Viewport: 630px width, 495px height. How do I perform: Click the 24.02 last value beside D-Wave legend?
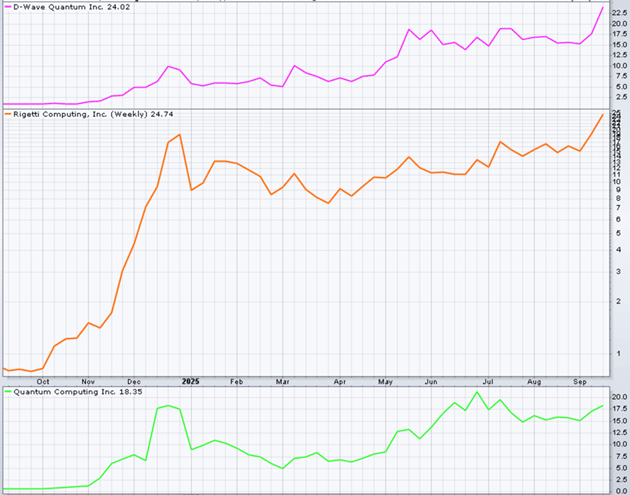click(x=119, y=7)
